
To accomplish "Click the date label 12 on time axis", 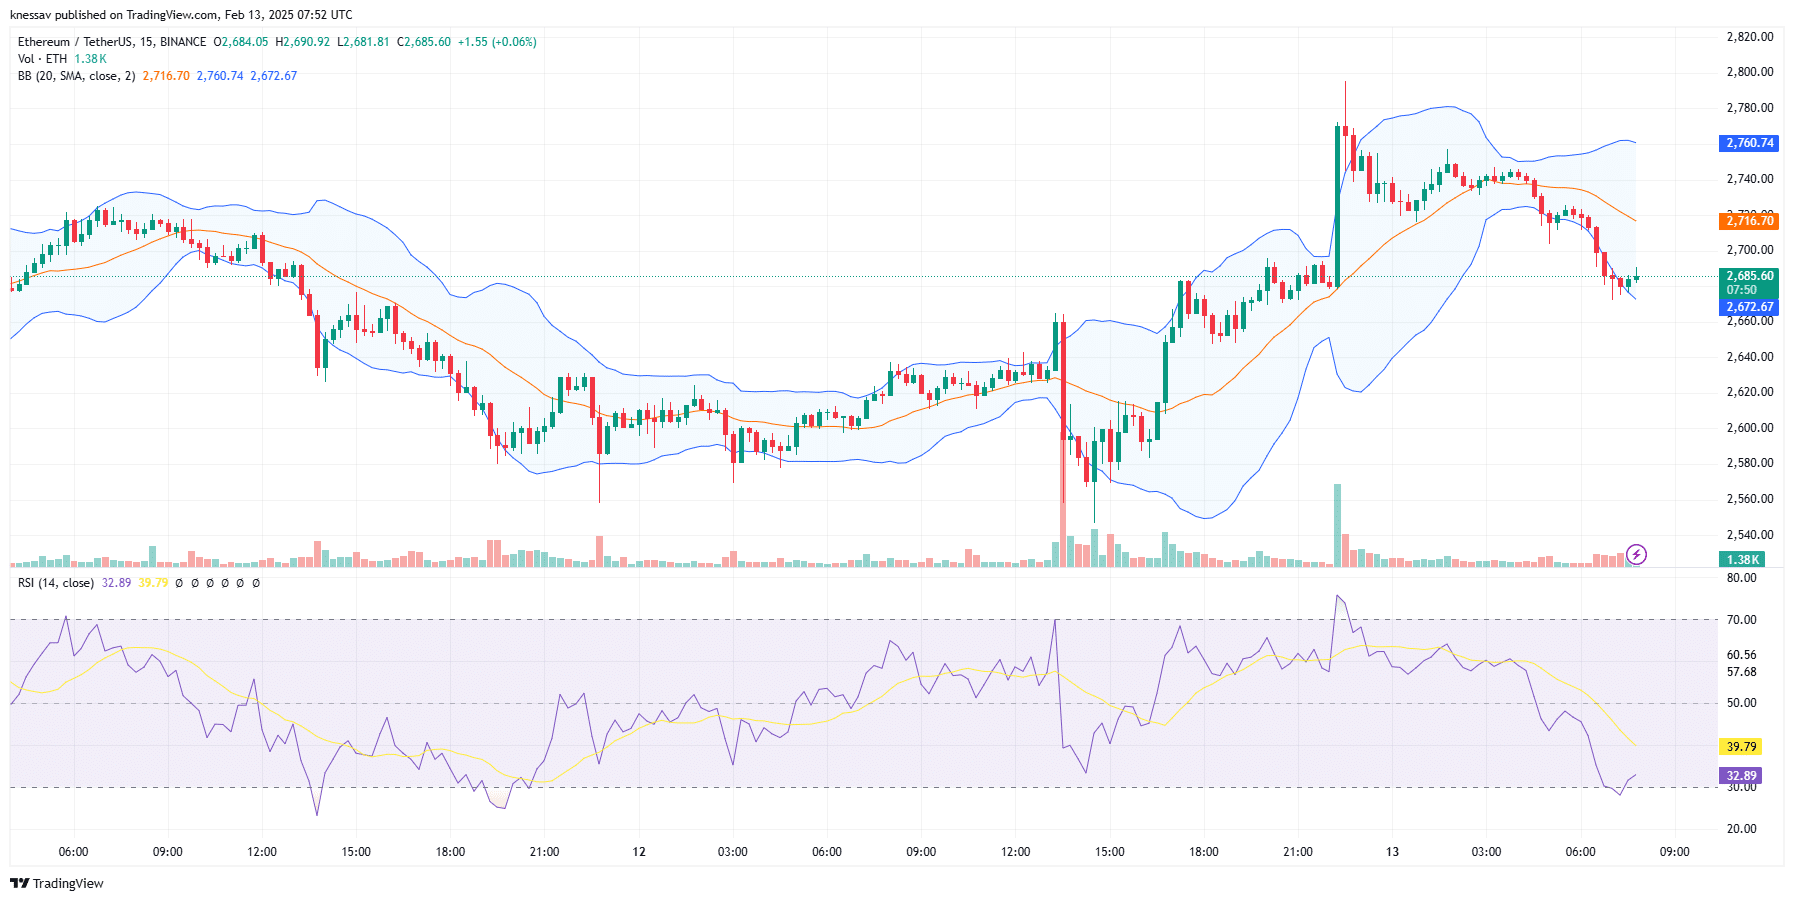I will 639,852.
